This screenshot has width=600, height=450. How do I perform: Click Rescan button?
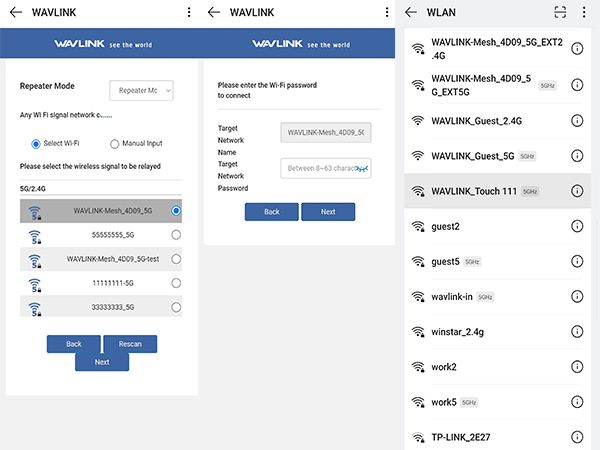(x=130, y=344)
